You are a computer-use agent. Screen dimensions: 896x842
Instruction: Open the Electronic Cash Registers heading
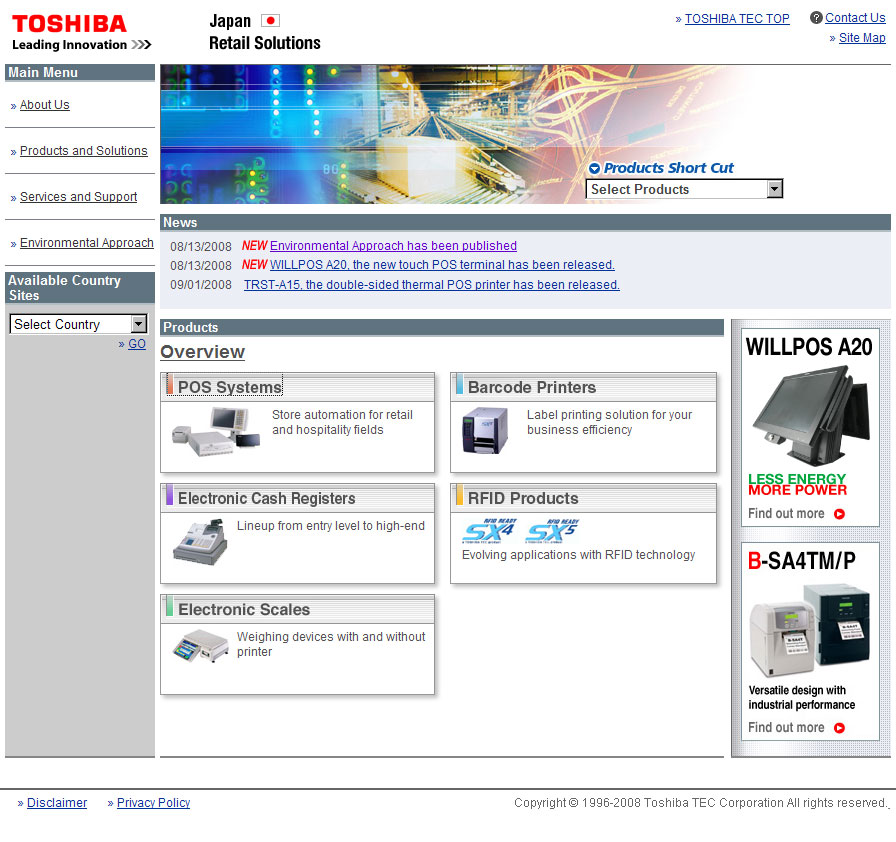coord(266,499)
